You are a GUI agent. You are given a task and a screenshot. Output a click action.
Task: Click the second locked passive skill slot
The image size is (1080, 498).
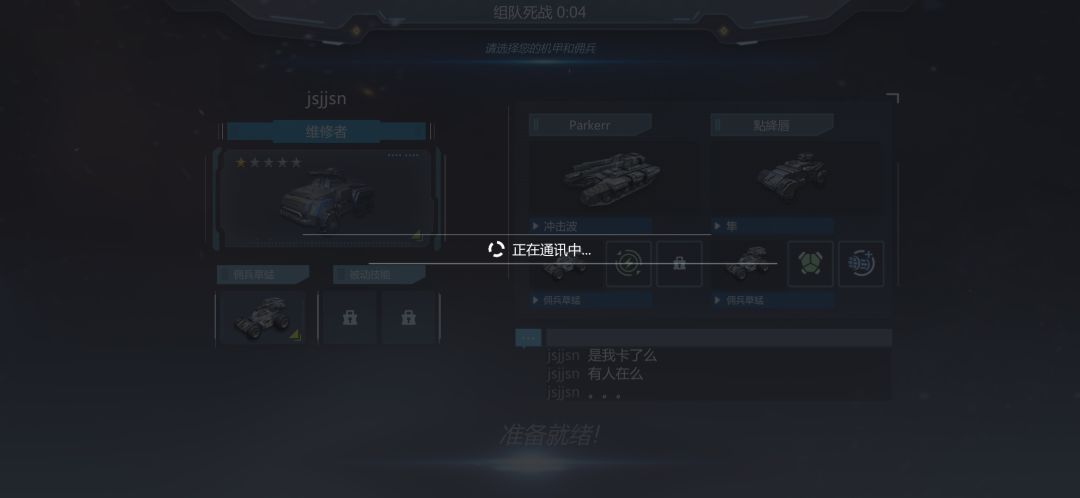pos(408,318)
